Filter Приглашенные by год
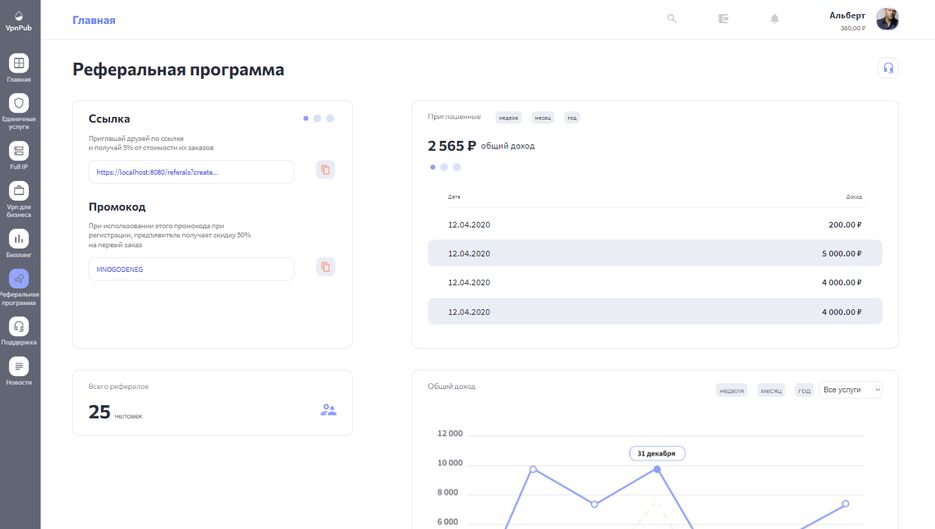Image resolution: width=935 pixels, height=529 pixels. point(572,118)
